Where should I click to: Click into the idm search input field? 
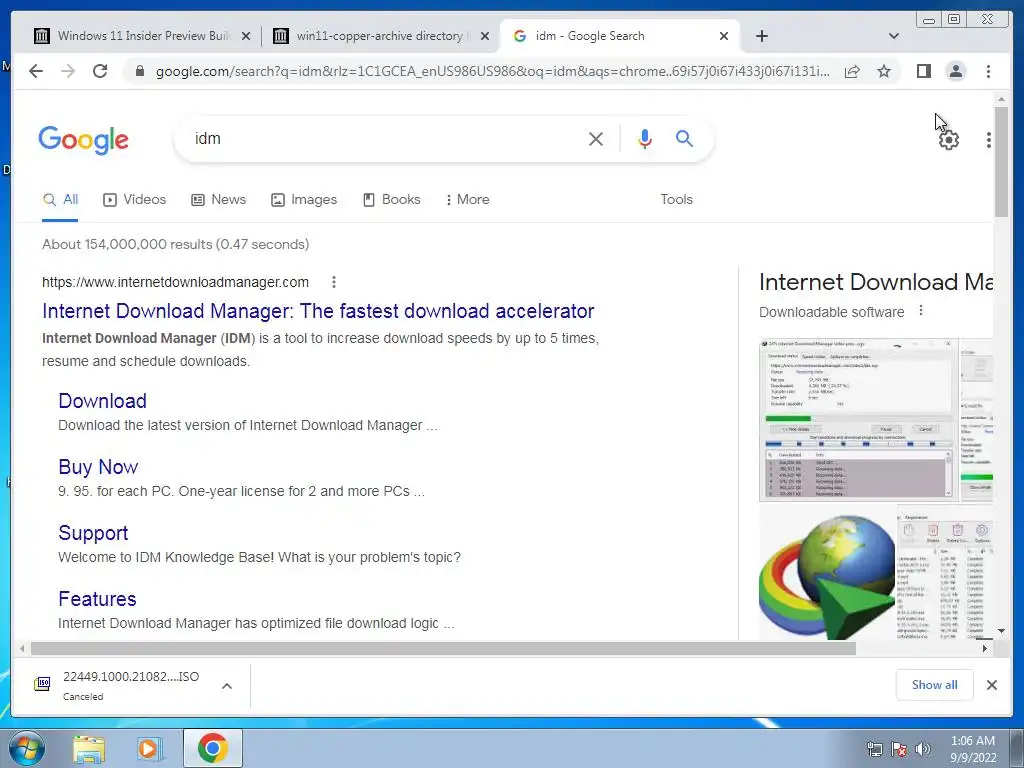pyautogui.click(x=385, y=138)
